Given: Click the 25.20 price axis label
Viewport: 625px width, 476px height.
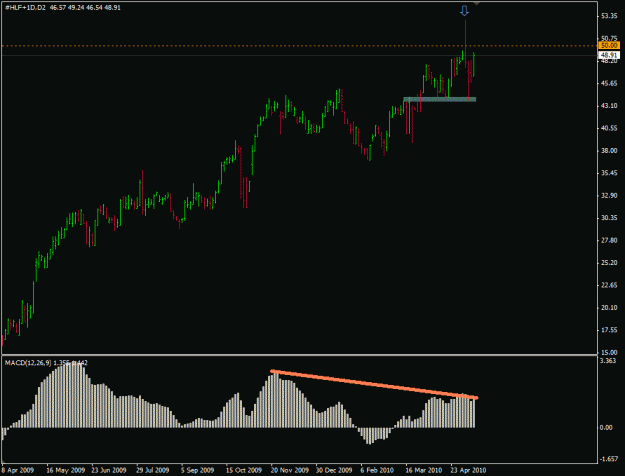Looking at the screenshot, I should tap(609, 263).
